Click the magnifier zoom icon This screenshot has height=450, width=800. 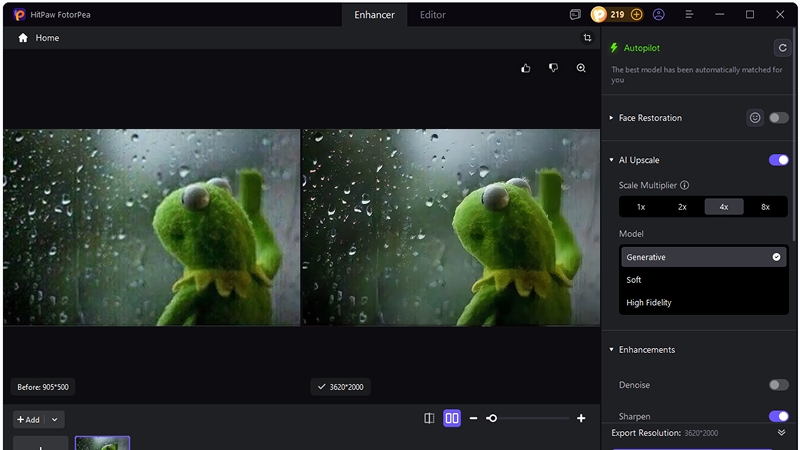click(581, 68)
